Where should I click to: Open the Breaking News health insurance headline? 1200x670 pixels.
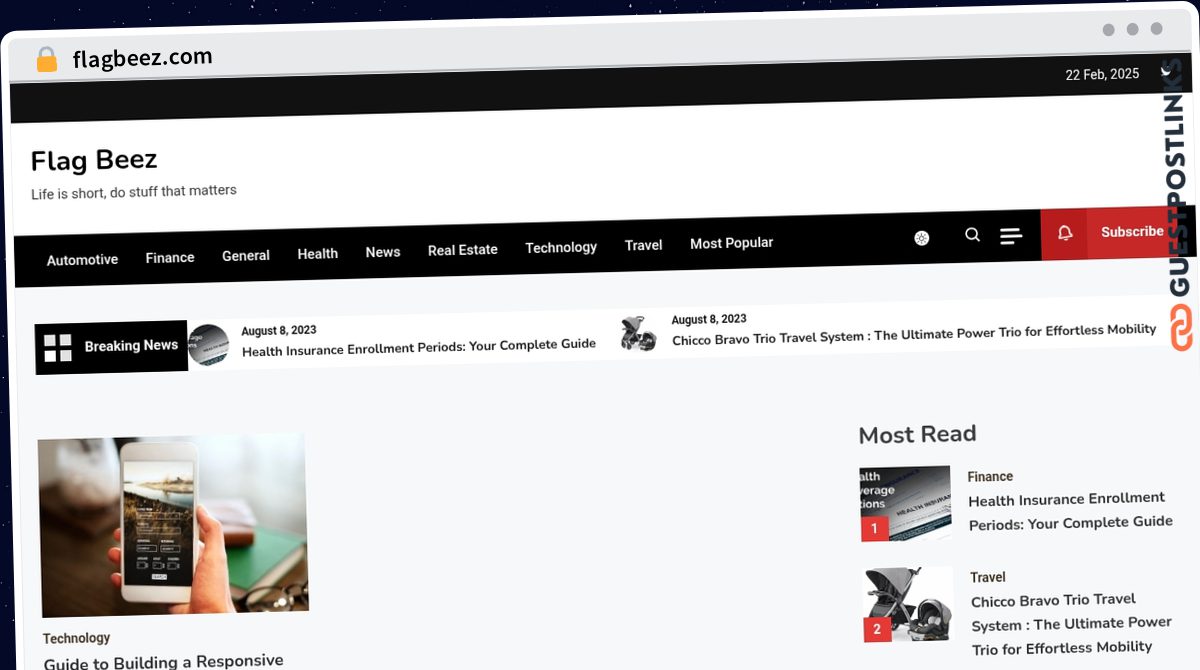pyautogui.click(x=419, y=347)
